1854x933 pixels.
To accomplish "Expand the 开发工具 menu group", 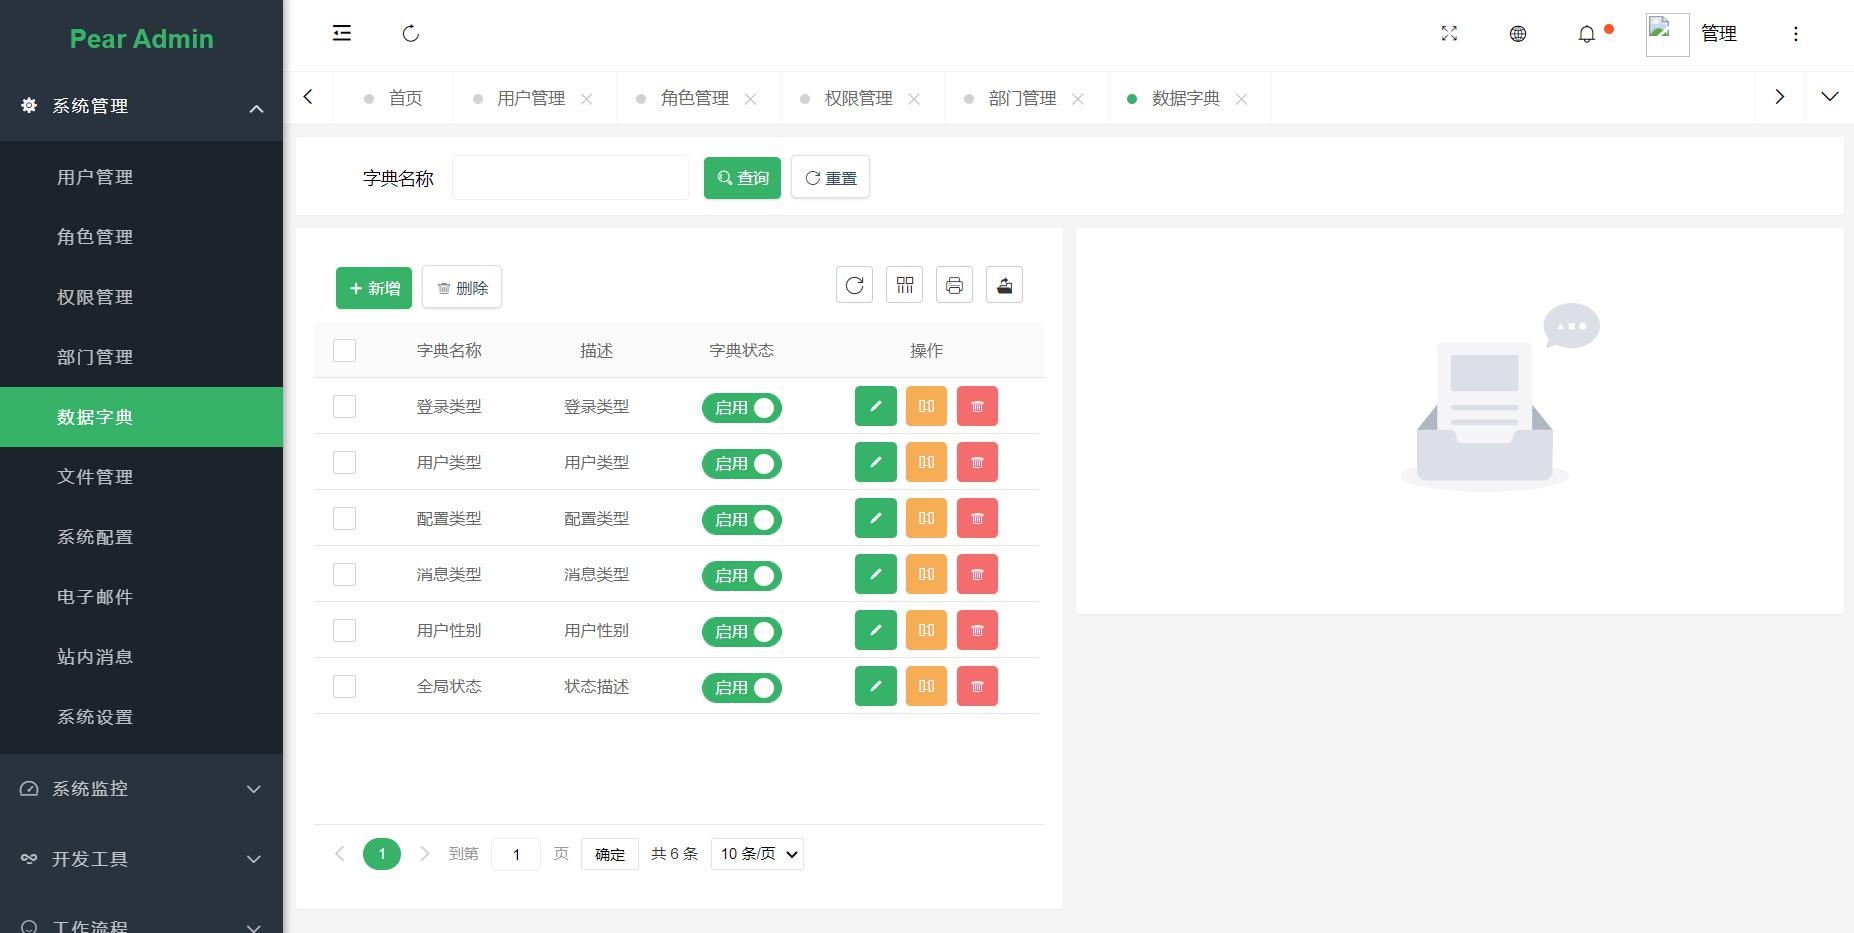I will [141, 859].
